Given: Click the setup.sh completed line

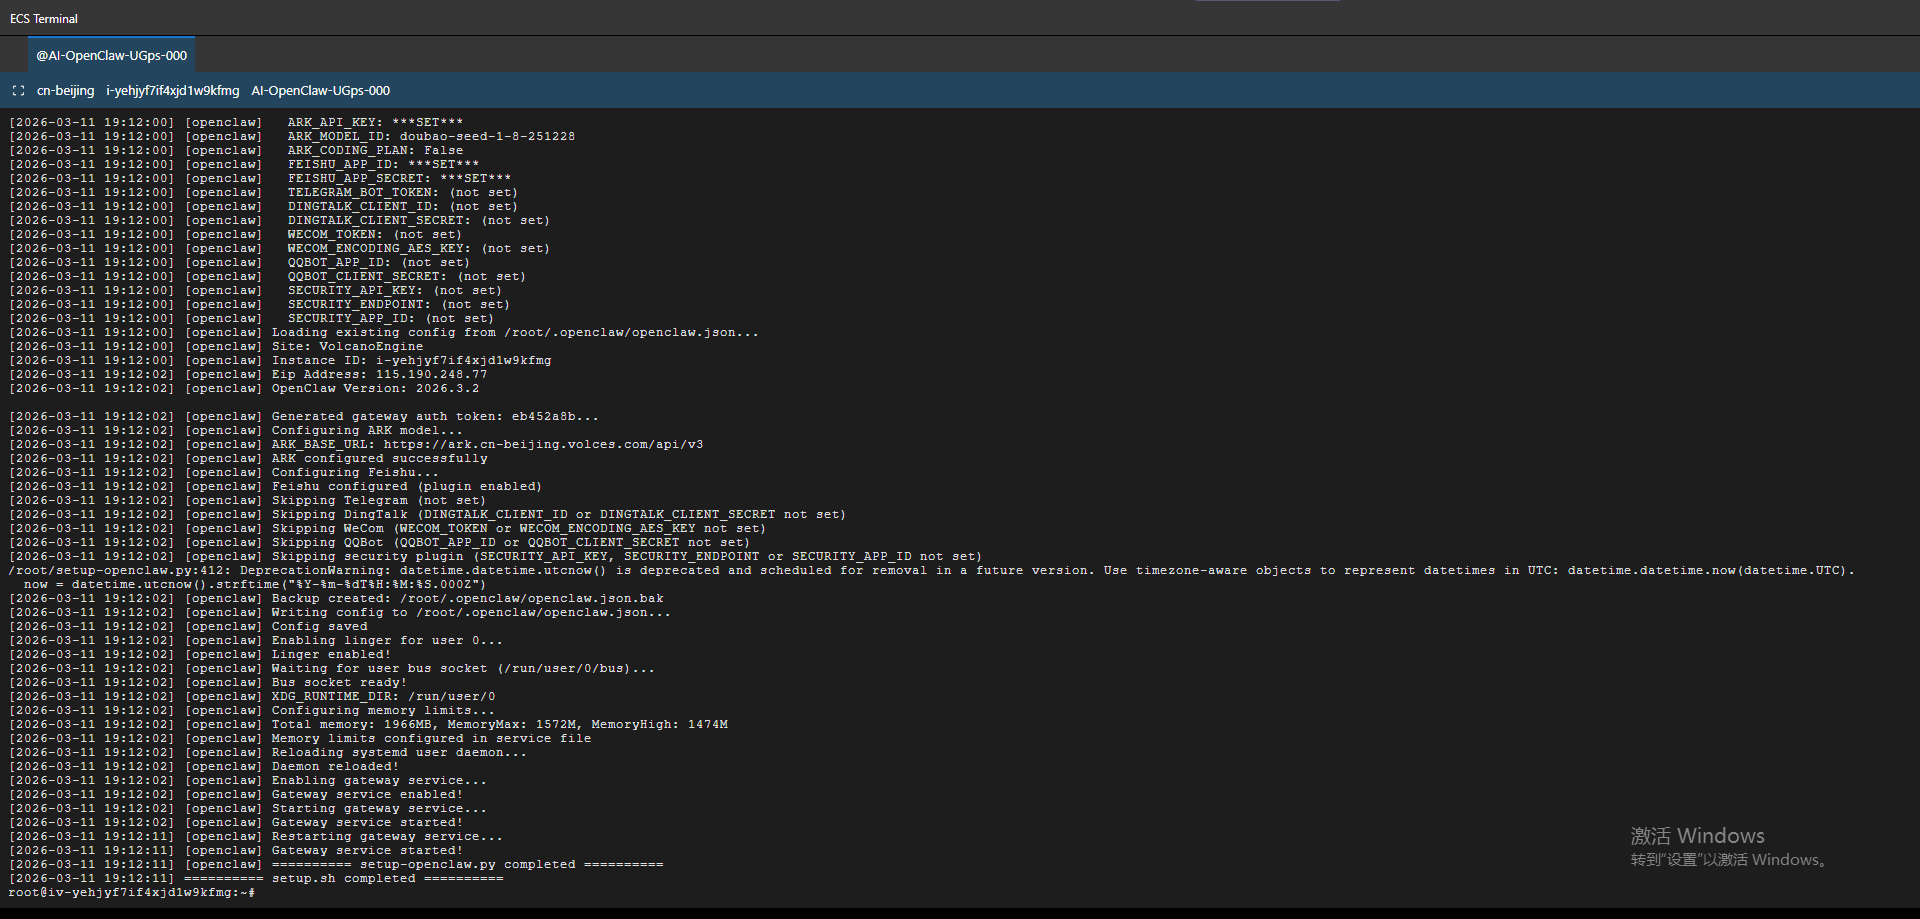Looking at the screenshot, I should (256, 879).
